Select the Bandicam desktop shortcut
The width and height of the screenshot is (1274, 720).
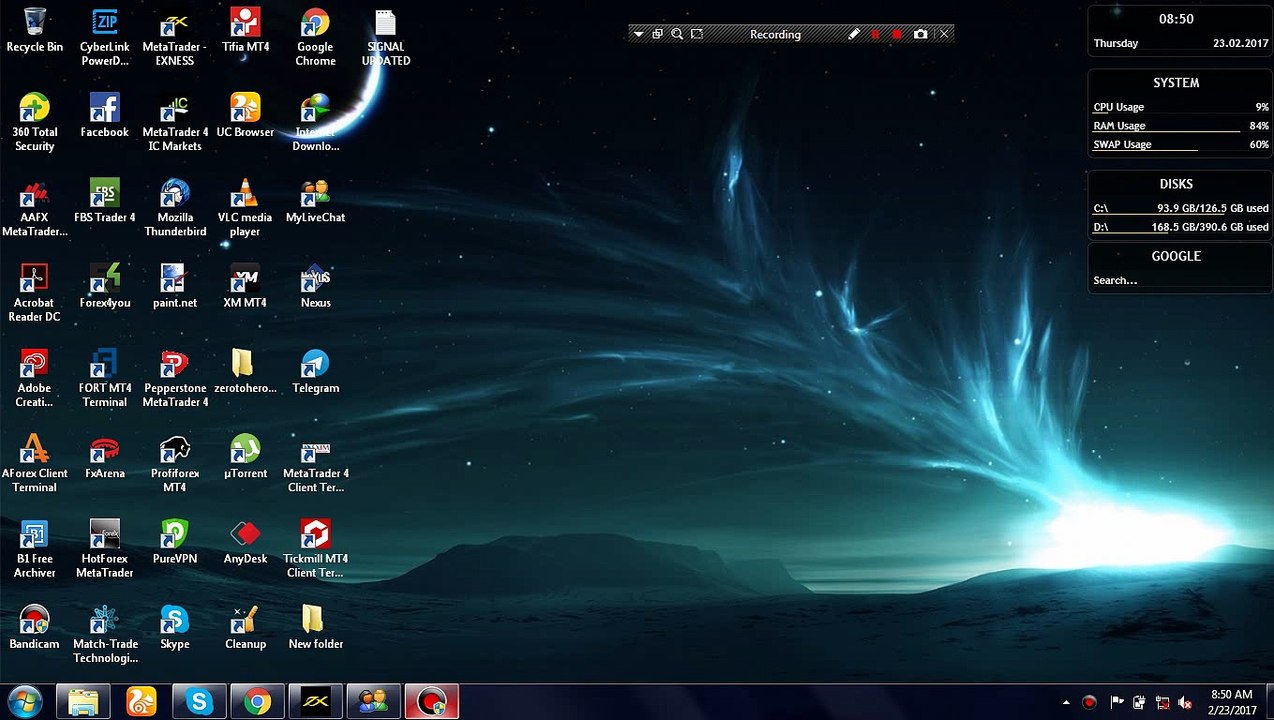(34, 628)
